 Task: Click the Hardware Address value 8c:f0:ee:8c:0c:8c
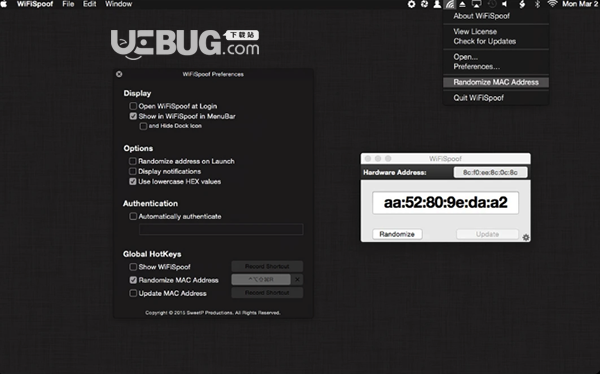490,173
